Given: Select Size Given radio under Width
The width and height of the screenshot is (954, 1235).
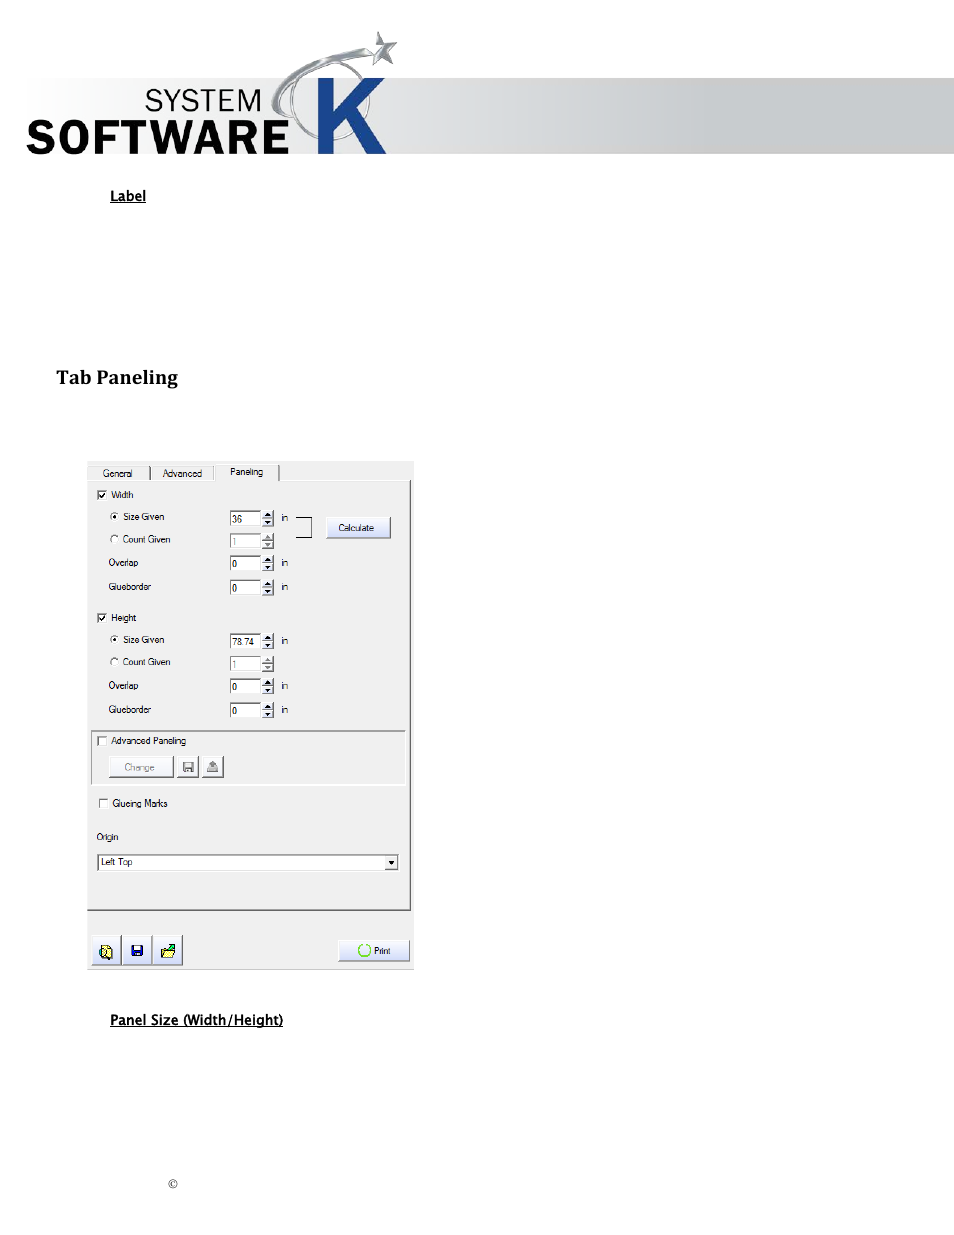Looking at the screenshot, I should point(114,517).
